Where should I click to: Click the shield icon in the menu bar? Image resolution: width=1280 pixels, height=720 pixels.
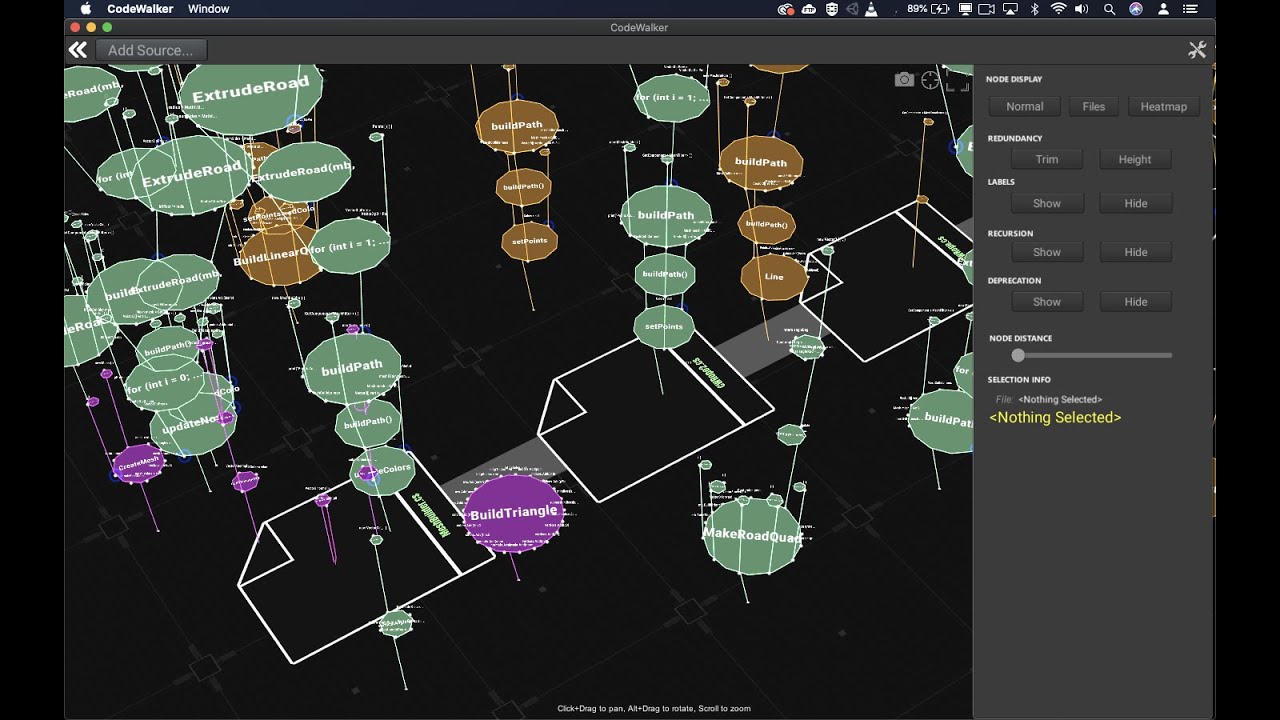(x=832, y=9)
